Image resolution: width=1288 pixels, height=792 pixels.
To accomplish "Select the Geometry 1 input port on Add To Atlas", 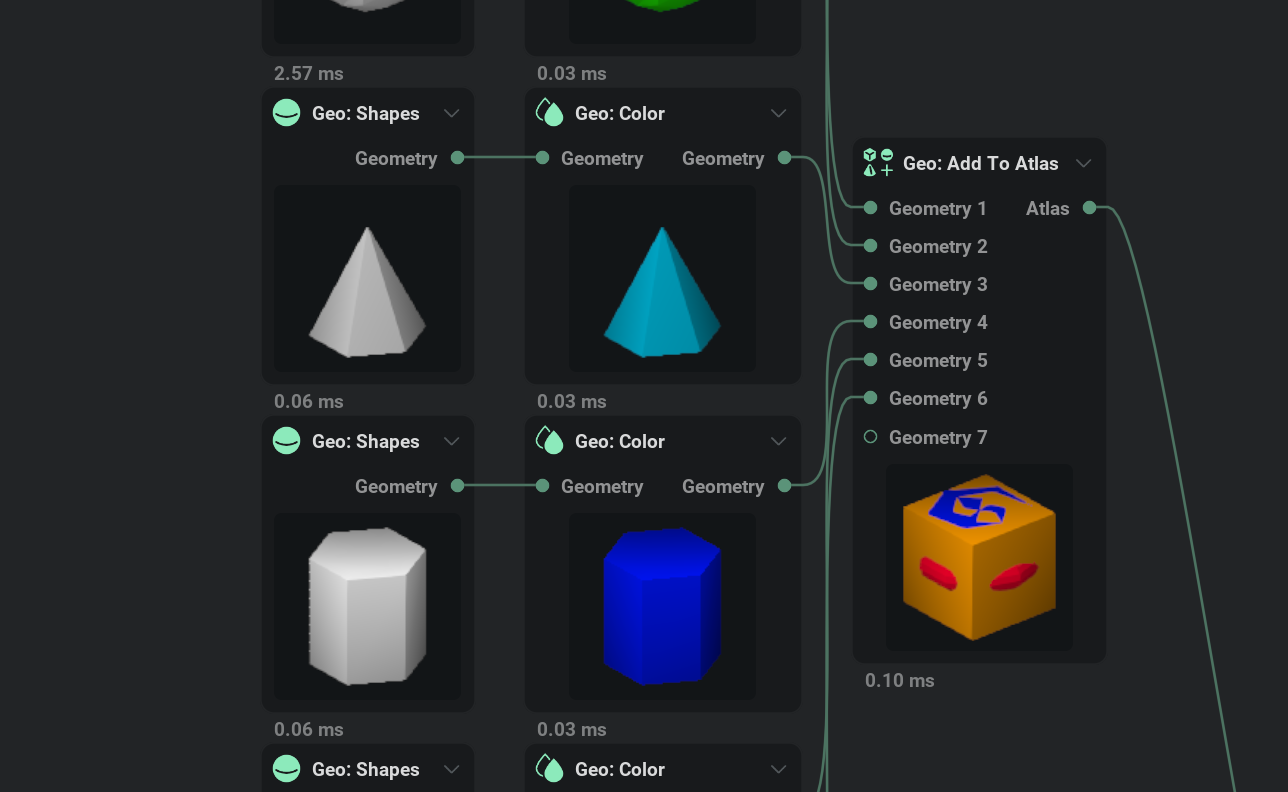I will tap(870, 208).
